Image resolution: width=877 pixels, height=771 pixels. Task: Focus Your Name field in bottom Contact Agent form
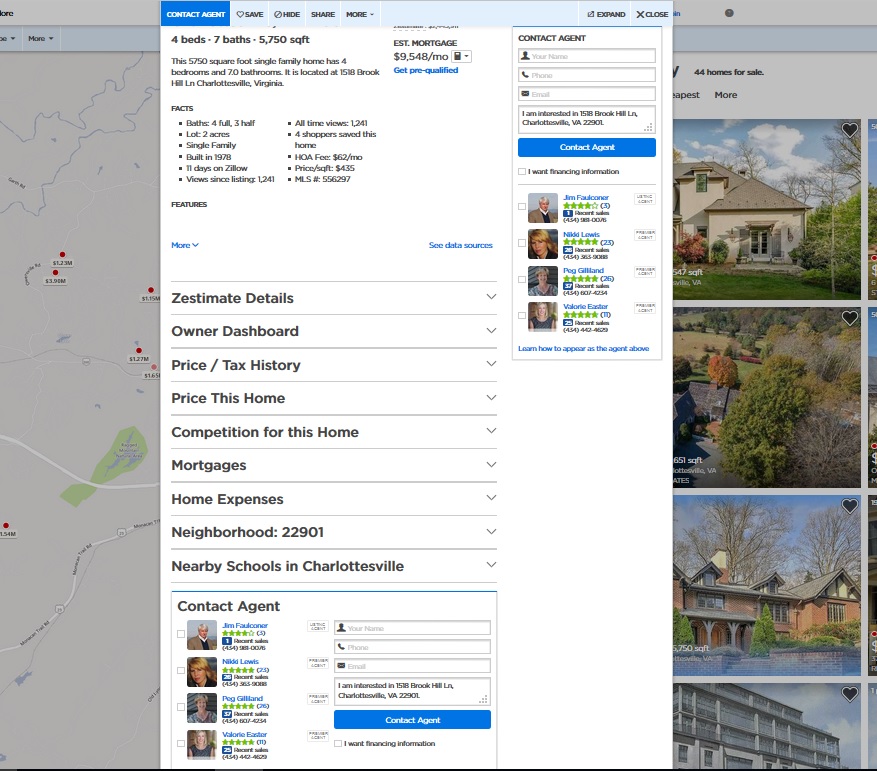pos(412,628)
